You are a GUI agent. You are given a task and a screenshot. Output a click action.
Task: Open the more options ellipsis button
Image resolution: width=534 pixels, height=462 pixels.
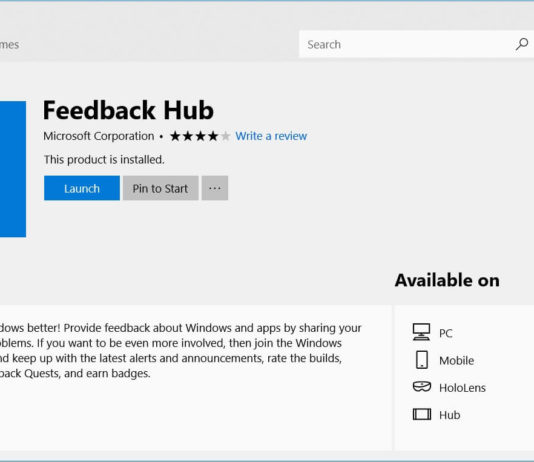click(215, 188)
